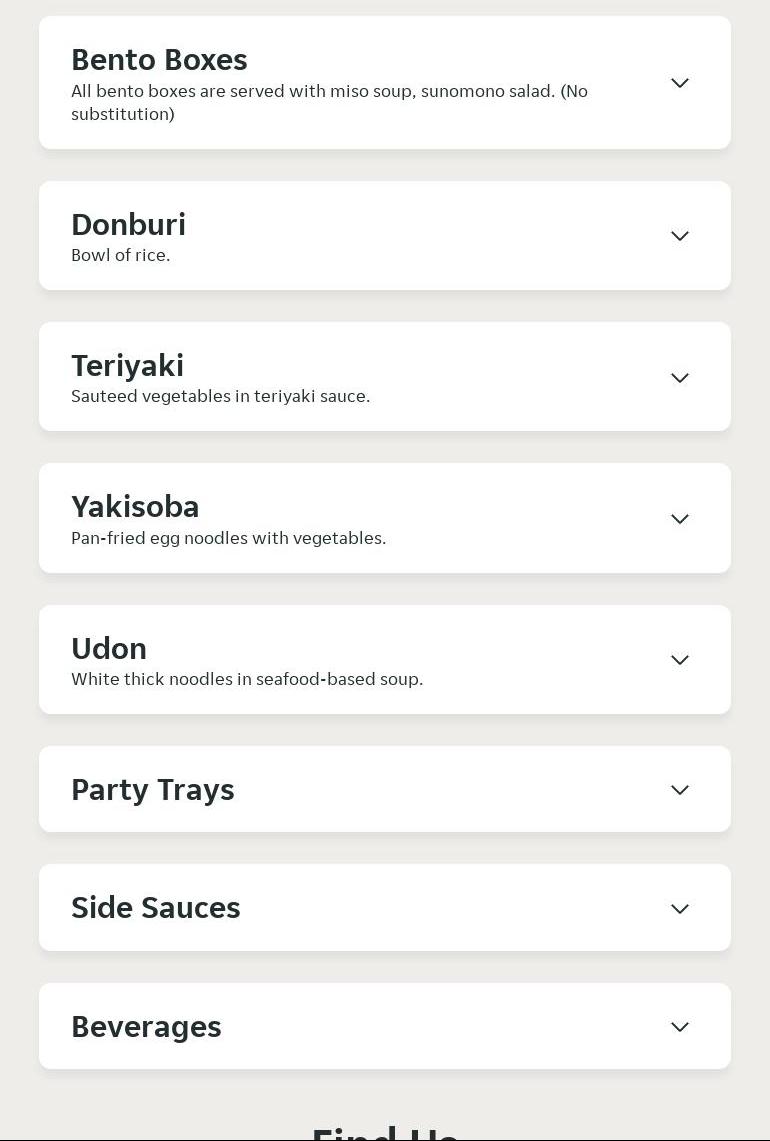Select the Donburi heading
This screenshot has width=770, height=1141.
[x=128, y=225]
